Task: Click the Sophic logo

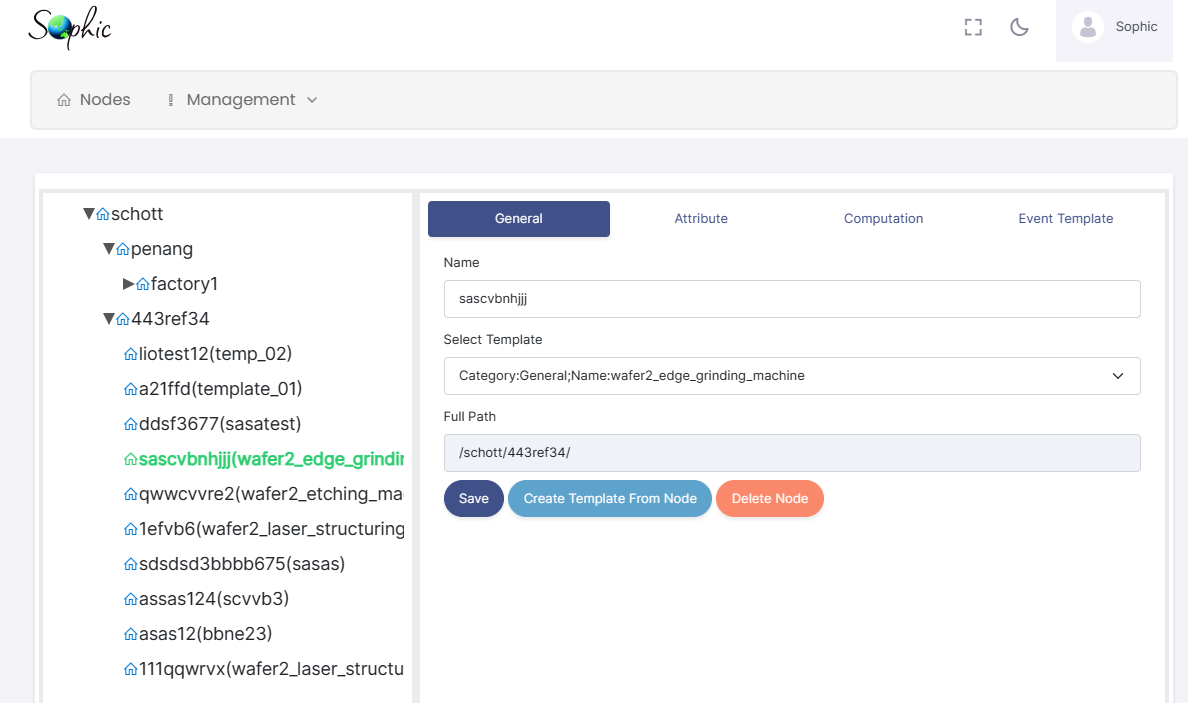Action: point(69,28)
